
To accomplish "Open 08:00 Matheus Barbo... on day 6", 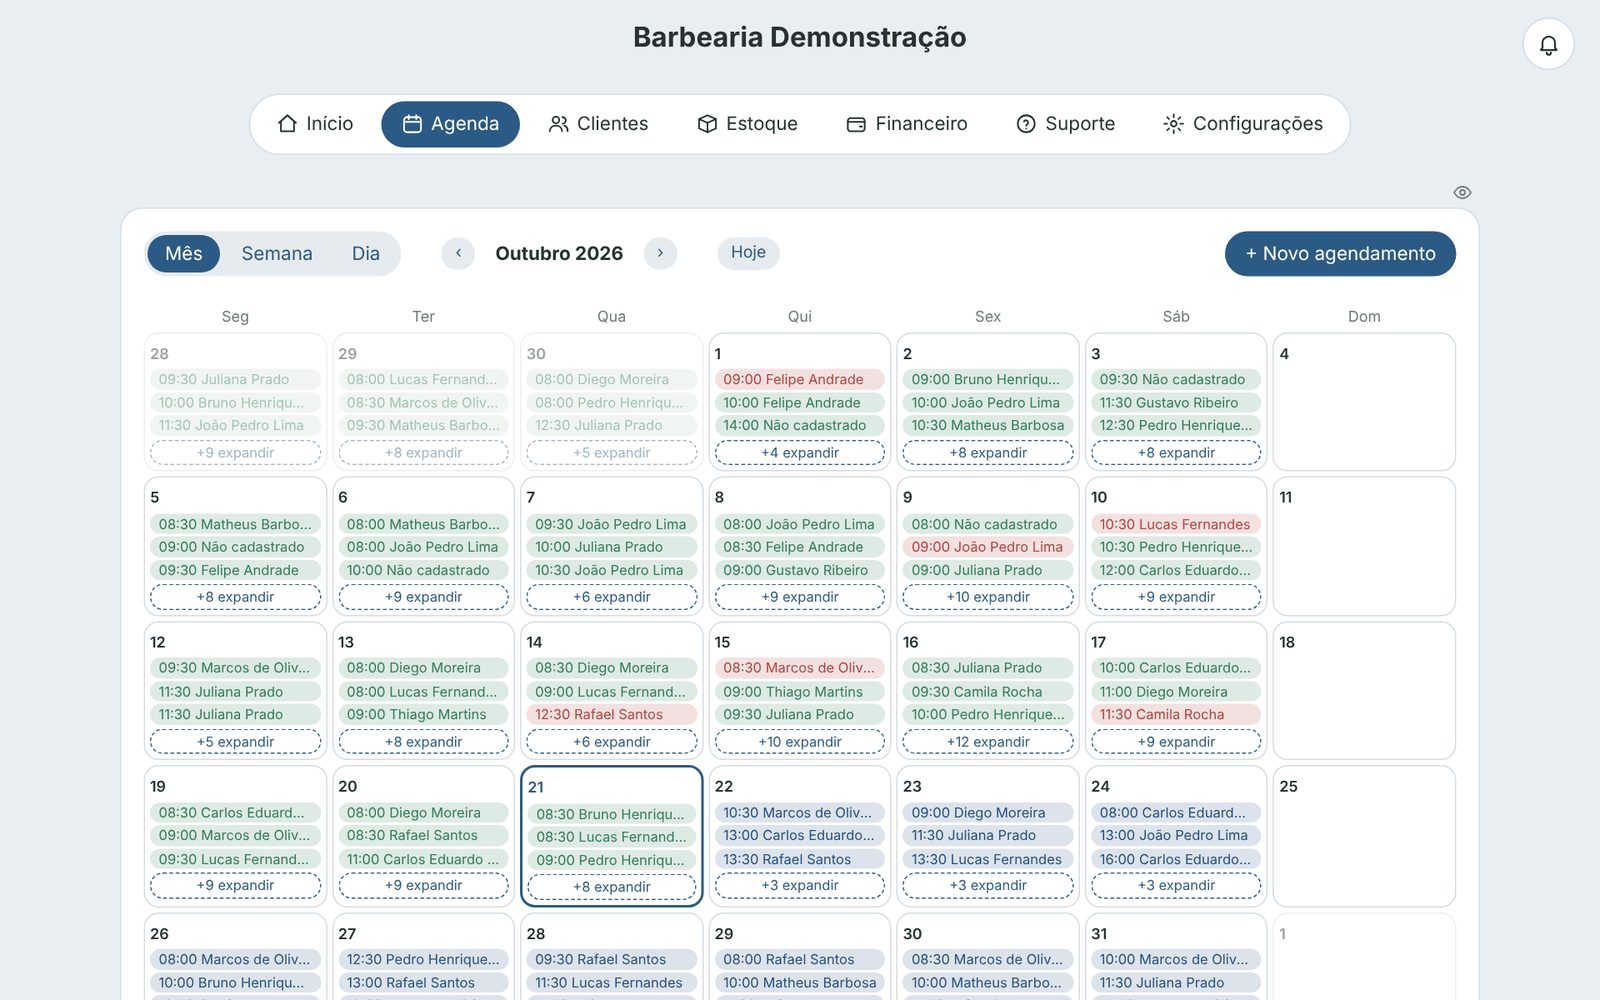I will [x=424, y=524].
